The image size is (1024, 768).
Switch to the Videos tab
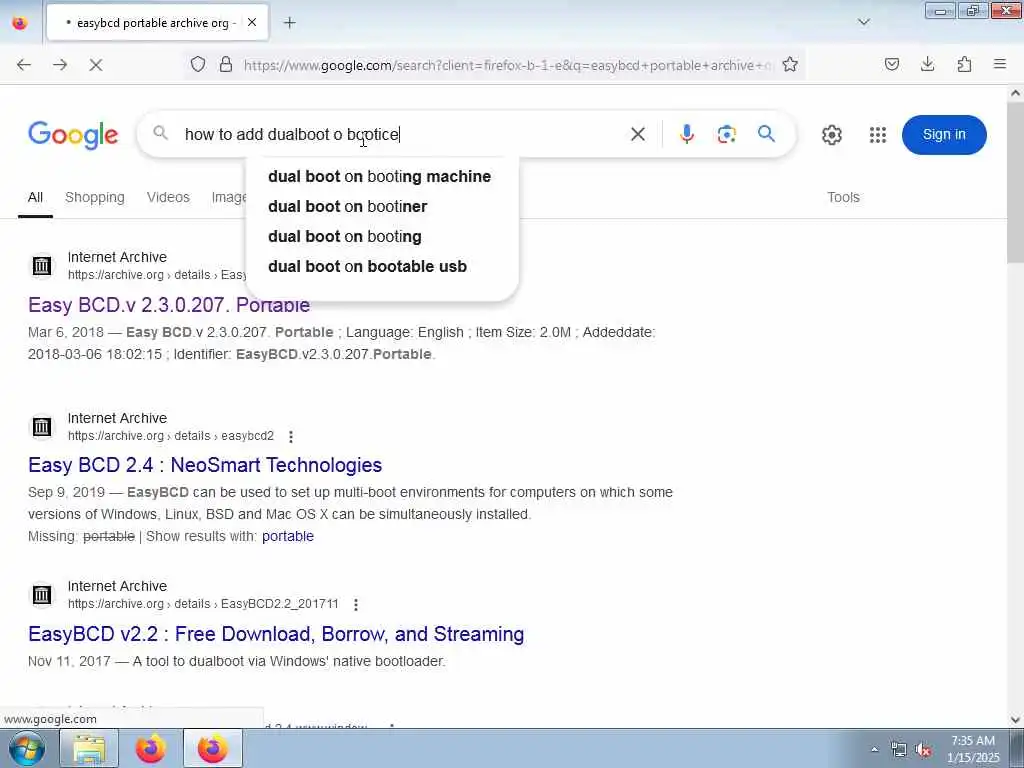(168, 197)
